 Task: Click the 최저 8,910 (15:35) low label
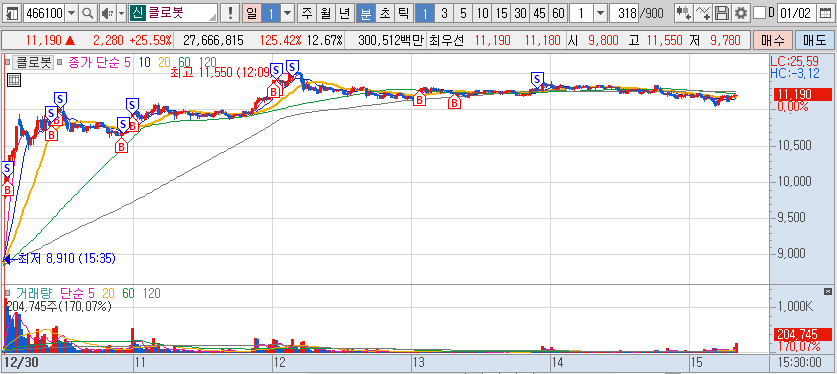coord(66,259)
